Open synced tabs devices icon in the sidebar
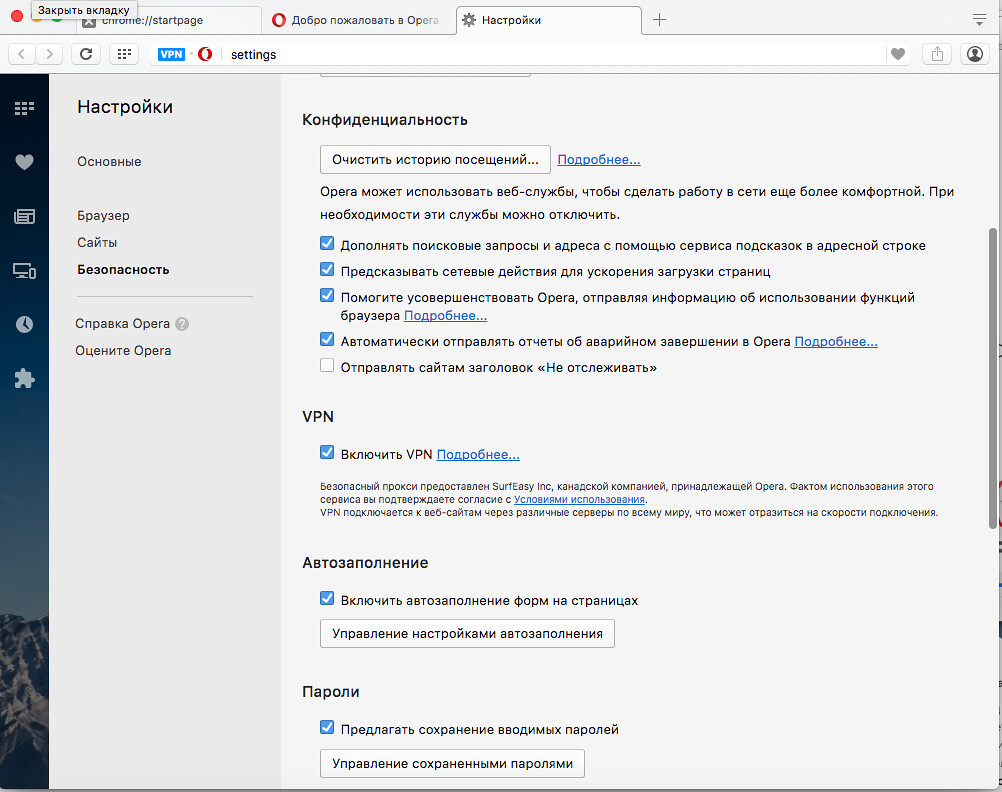This screenshot has width=1002, height=792. 24,271
